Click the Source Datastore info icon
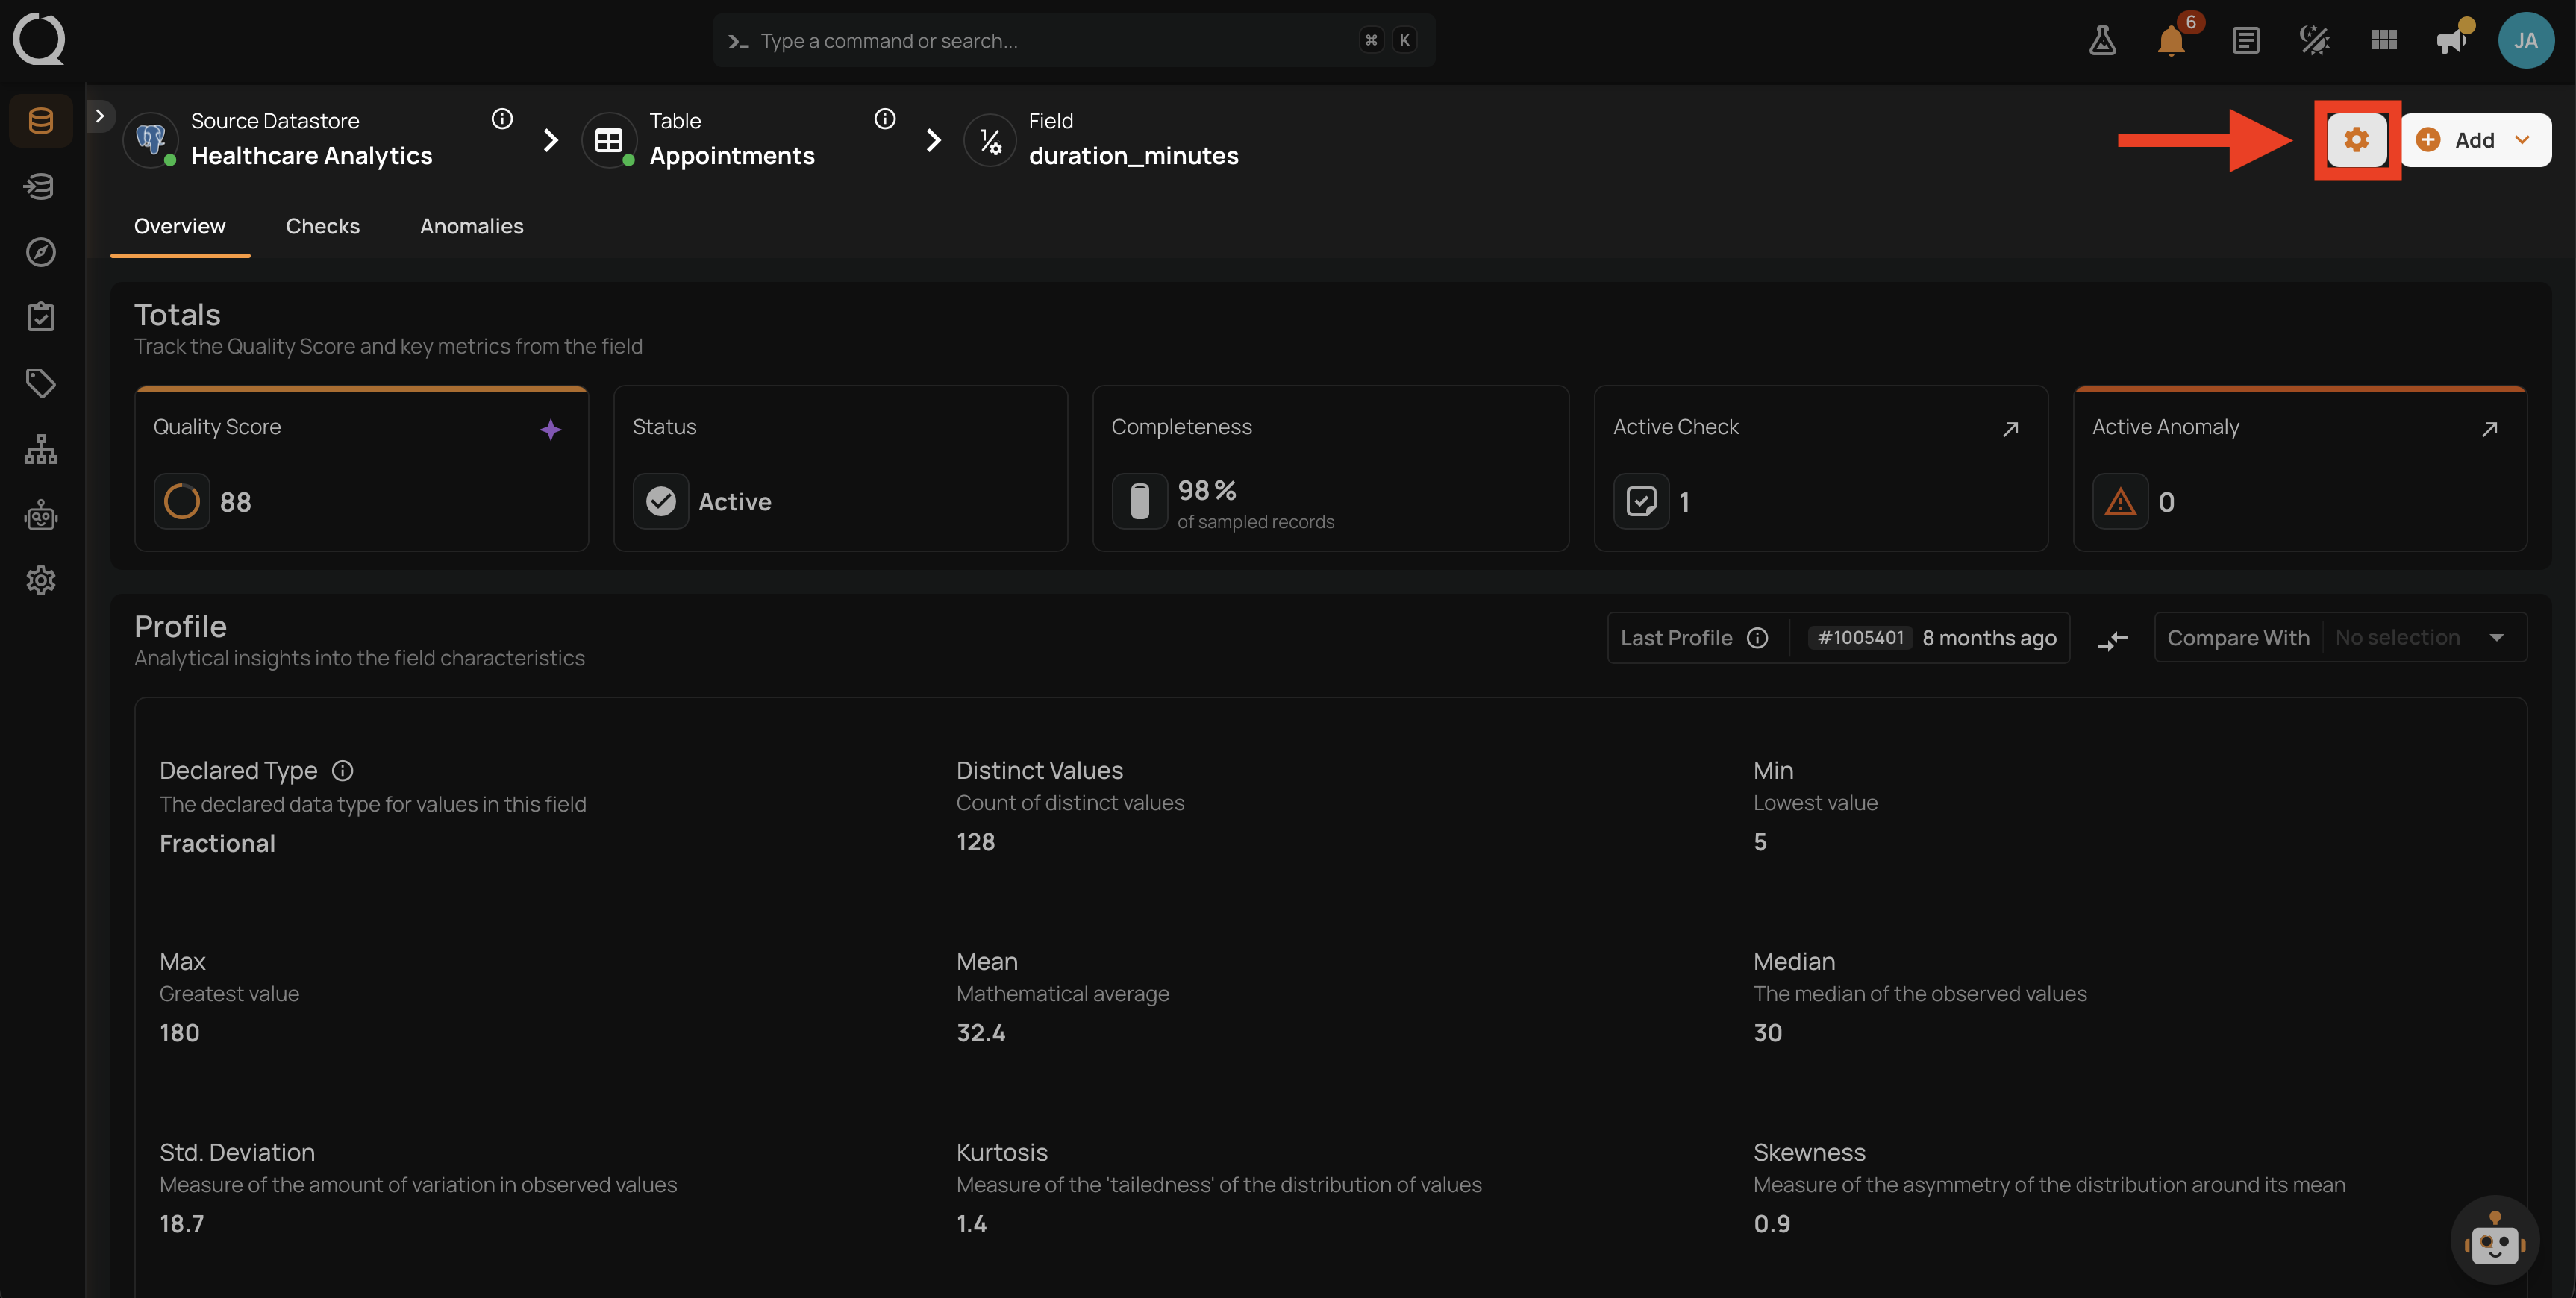This screenshot has width=2576, height=1298. click(502, 119)
